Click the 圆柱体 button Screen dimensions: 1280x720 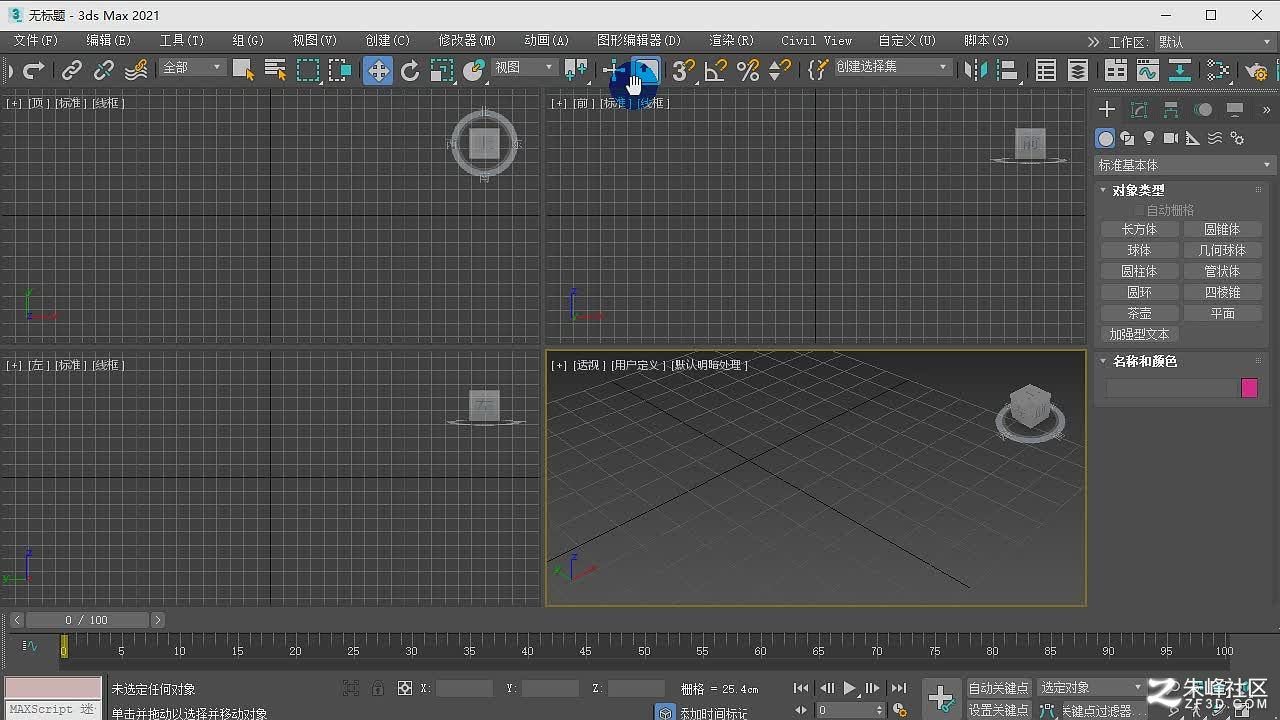(x=1139, y=271)
